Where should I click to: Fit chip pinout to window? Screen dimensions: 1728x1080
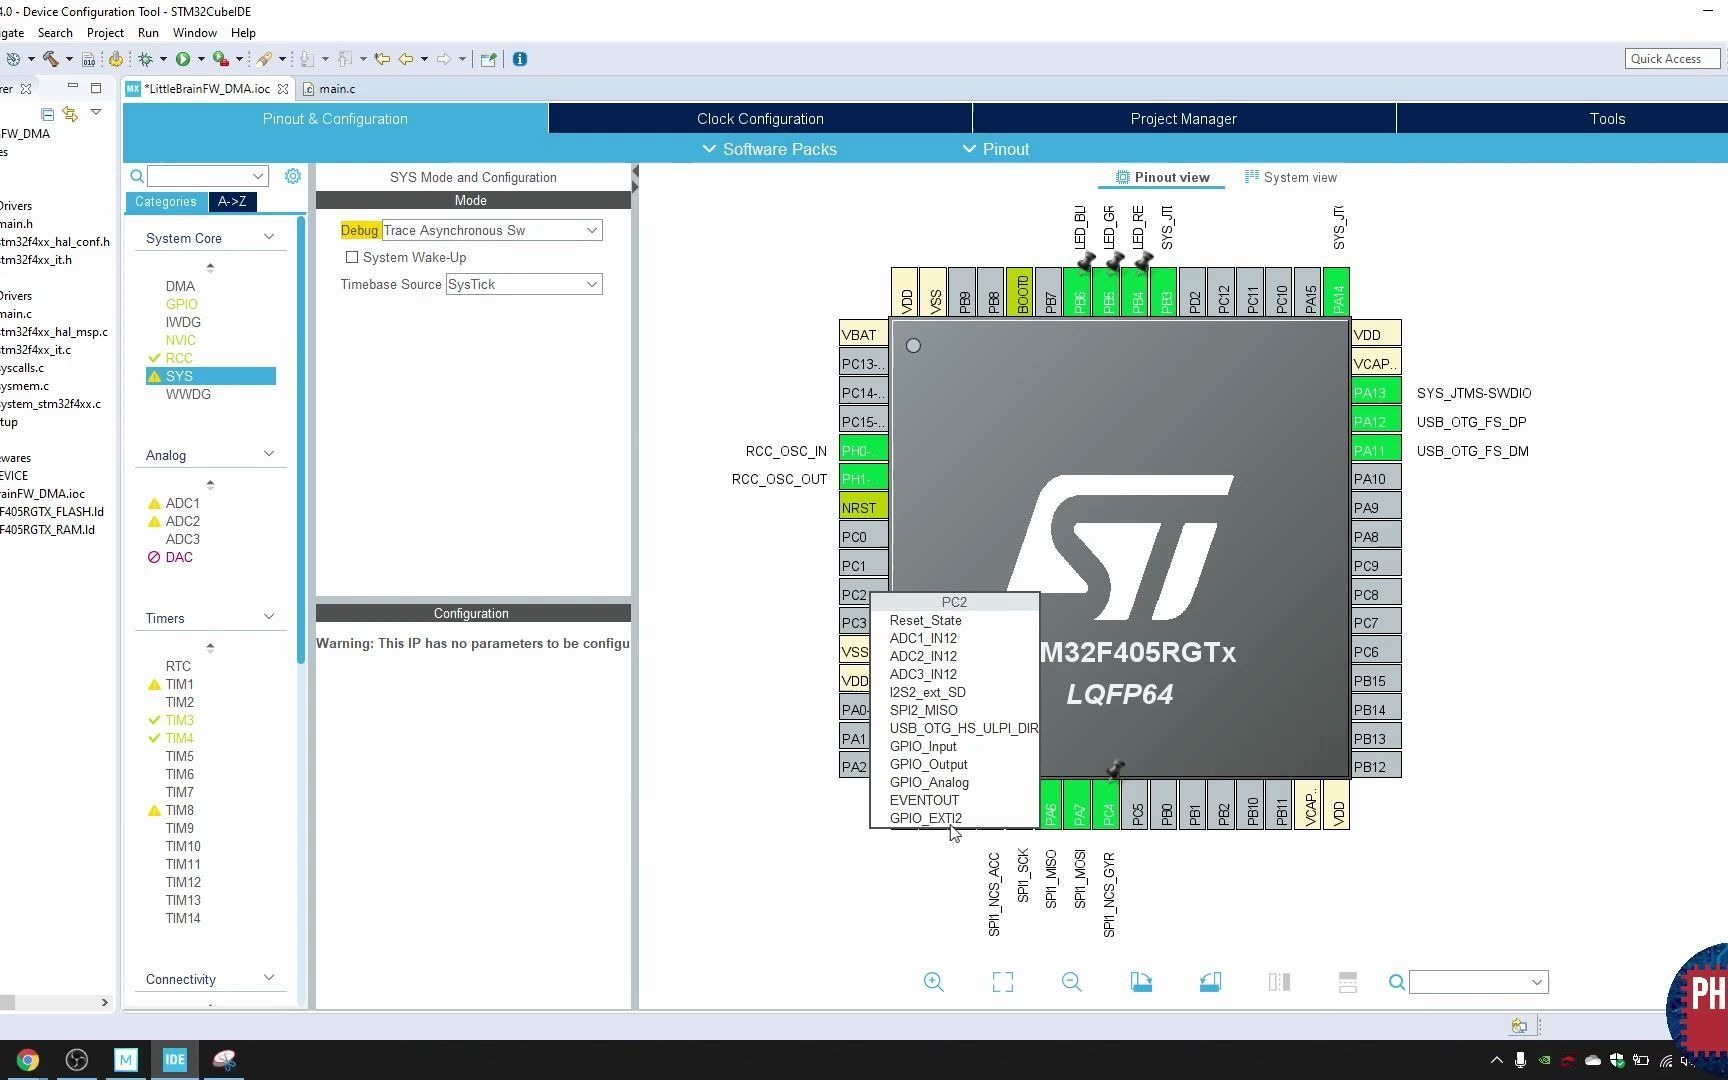click(x=1002, y=982)
